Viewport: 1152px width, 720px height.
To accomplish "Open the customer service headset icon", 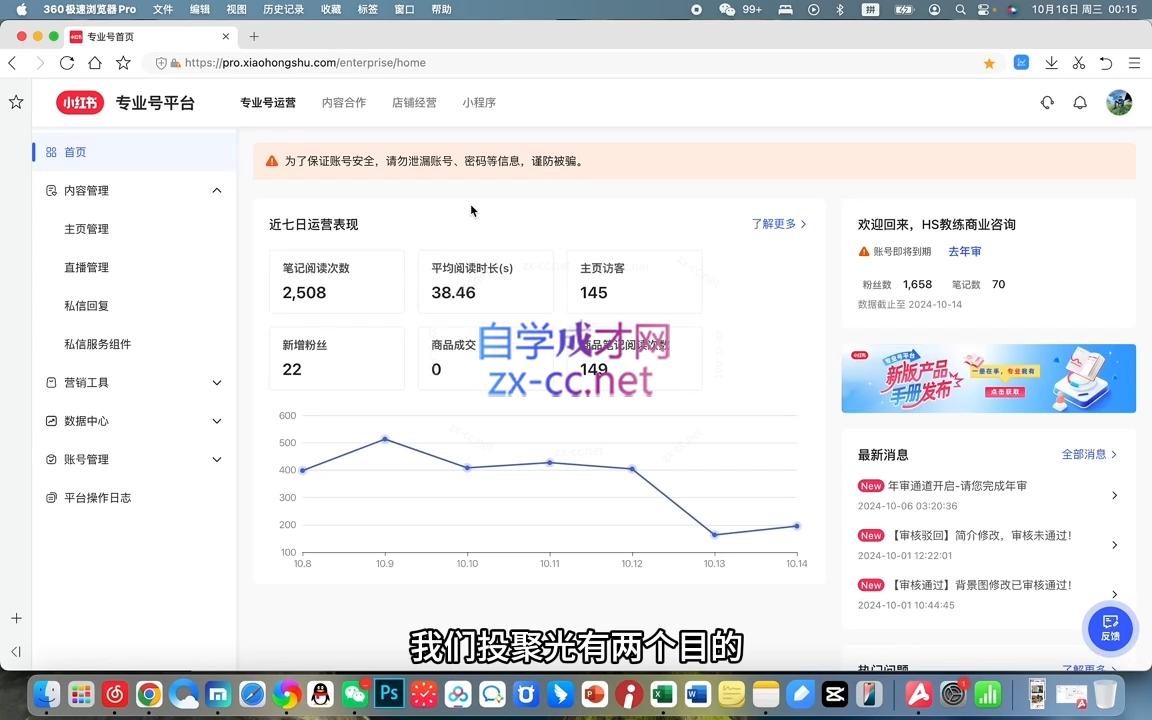I will click(1047, 103).
